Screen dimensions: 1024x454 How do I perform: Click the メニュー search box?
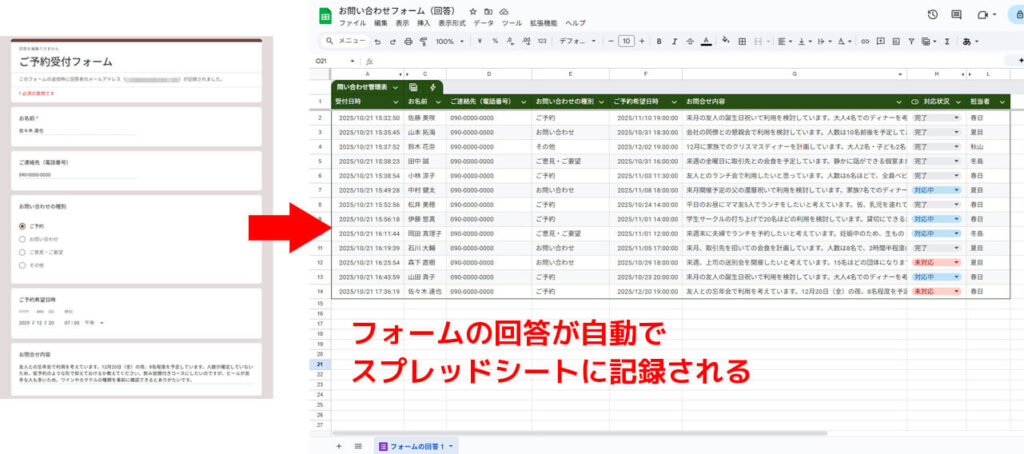pos(346,41)
